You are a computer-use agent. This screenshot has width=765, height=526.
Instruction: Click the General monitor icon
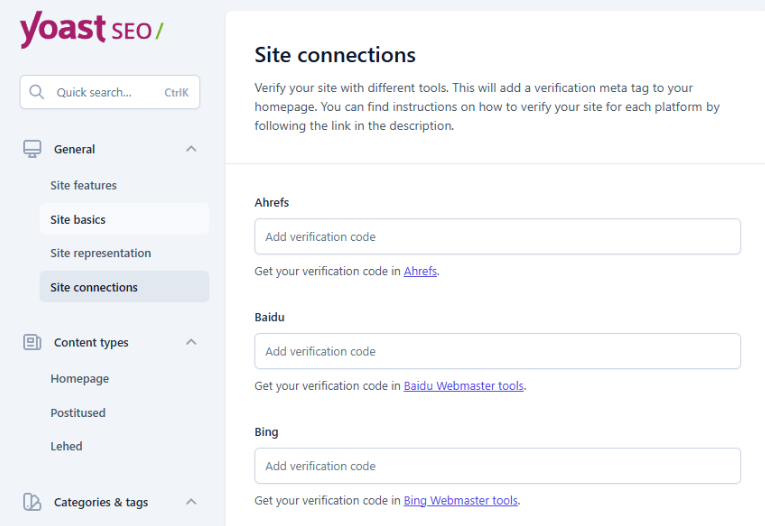(x=32, y=149)
